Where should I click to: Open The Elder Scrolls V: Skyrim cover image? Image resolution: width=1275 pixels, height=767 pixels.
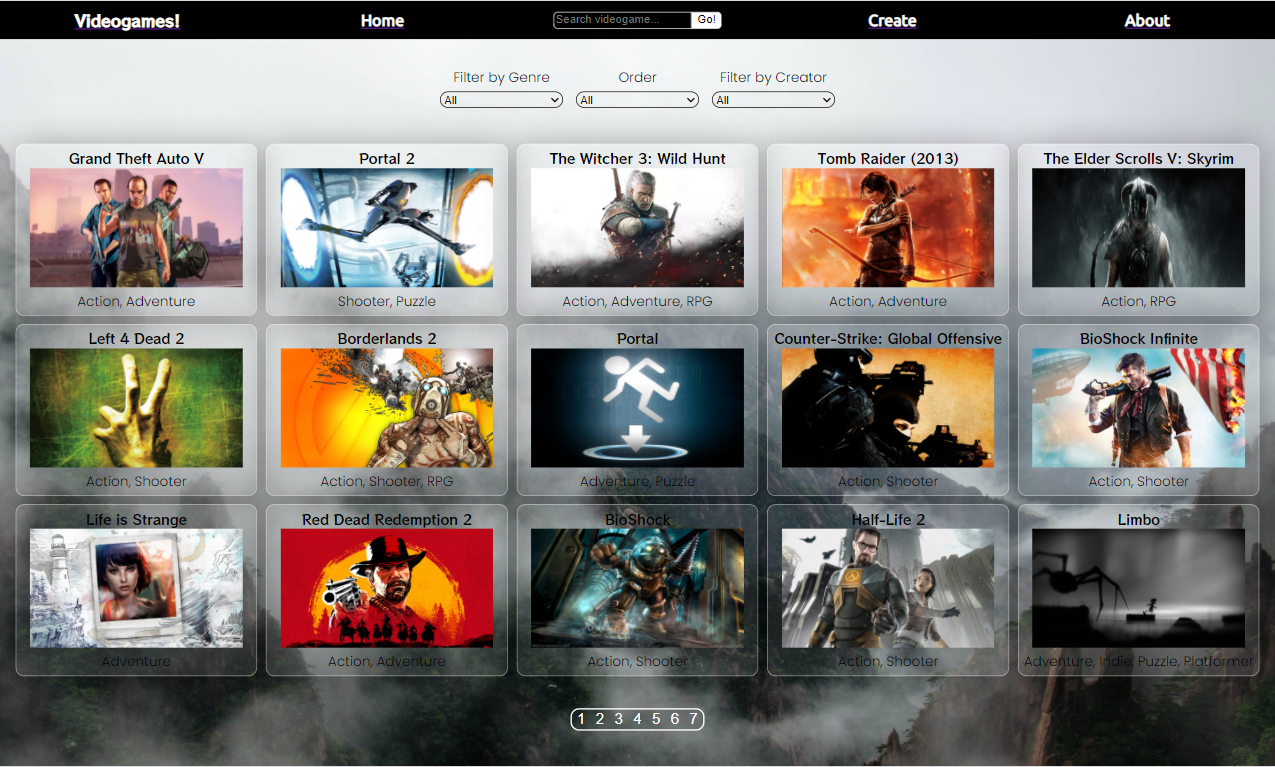pyautogui.click(x=1138, y=228)
